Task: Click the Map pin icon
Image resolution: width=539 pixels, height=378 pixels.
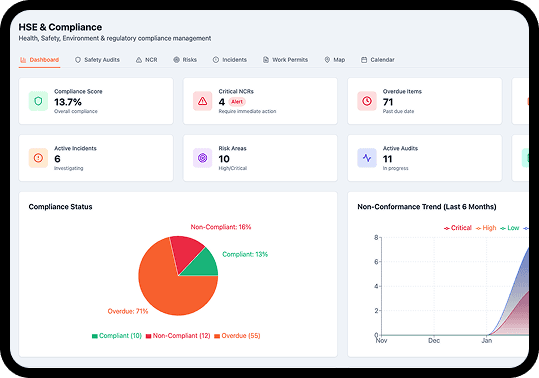Action: [327, 60]
